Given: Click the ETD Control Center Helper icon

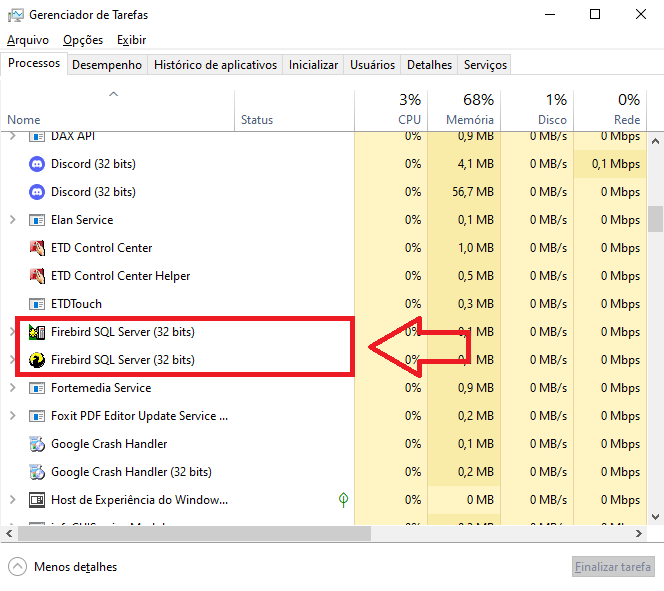Looking at the screenshot, I should [37, 276].
